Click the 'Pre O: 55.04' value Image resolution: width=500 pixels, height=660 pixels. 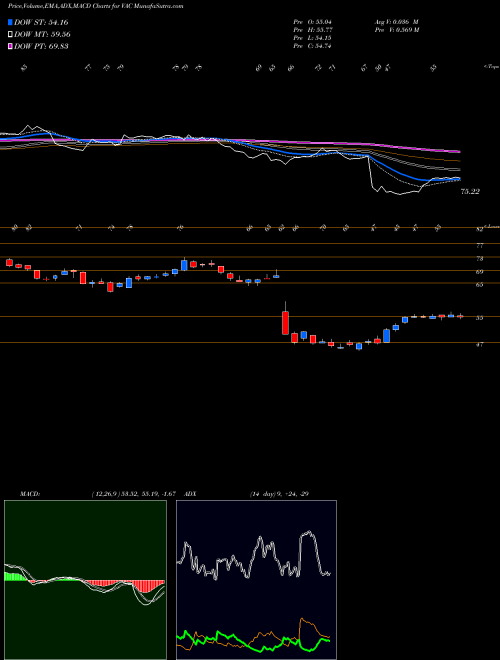click(x=313, y=21)
